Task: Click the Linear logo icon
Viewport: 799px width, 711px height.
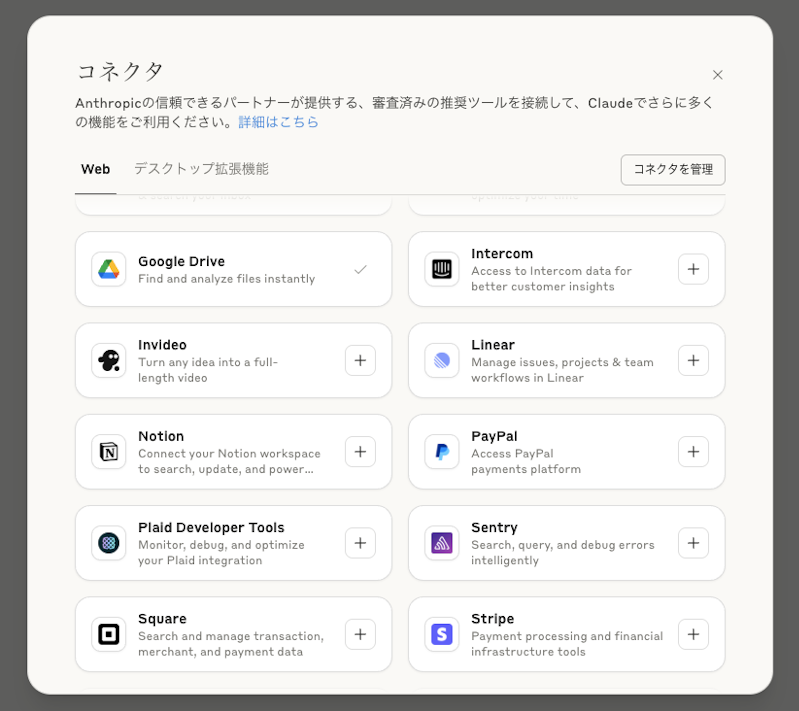Action: [442, 360]
